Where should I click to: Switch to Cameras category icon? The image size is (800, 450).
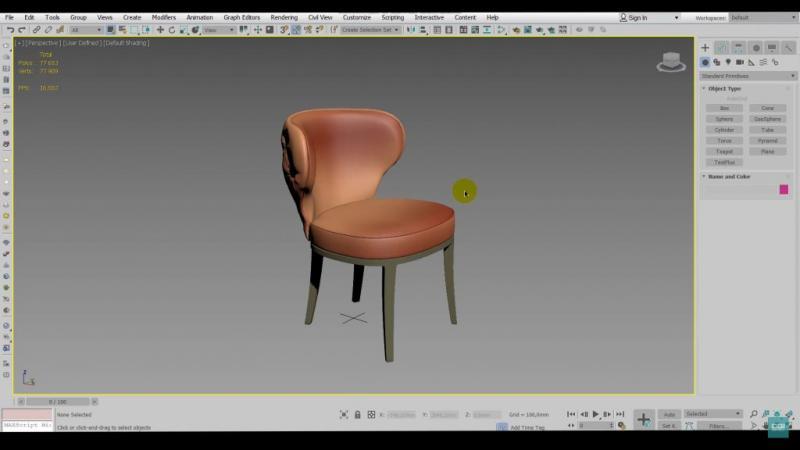(739, 62)
